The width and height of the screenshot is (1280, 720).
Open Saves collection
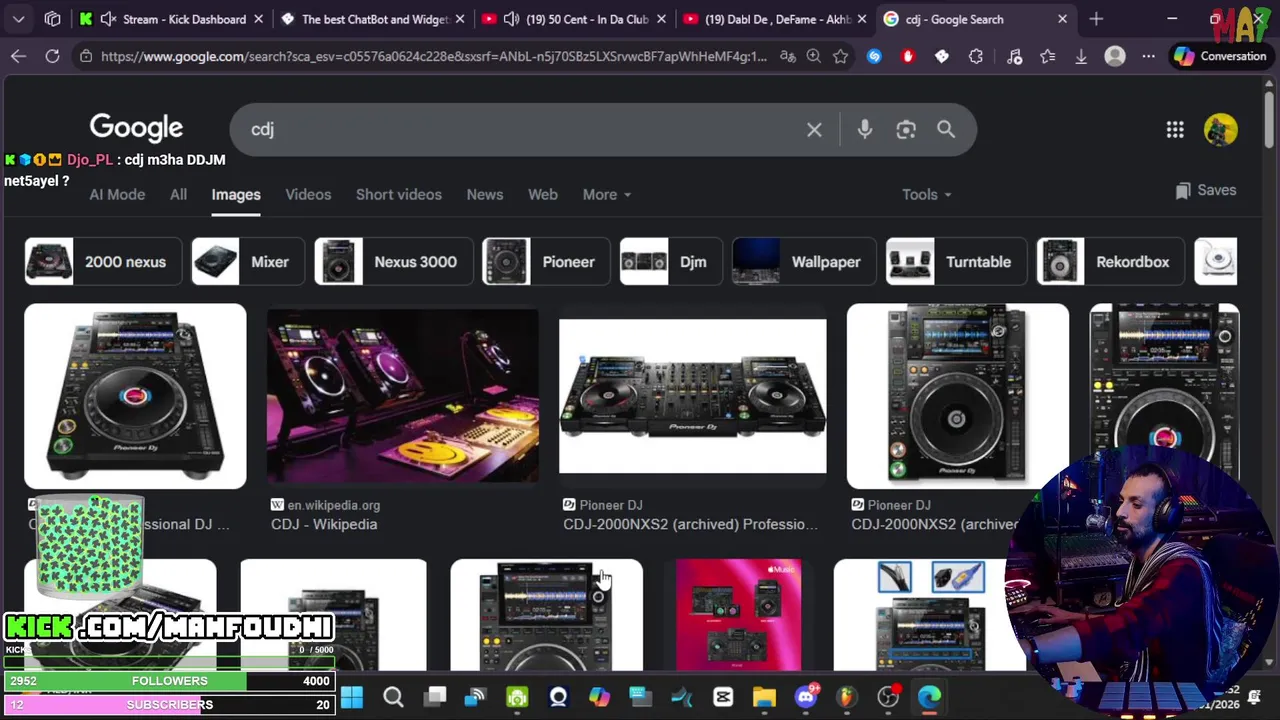[x=1206, y=190]
